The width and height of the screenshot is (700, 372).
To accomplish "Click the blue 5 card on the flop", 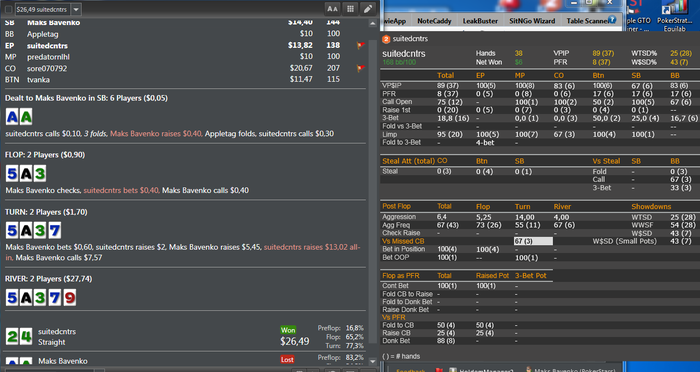I will point(12,174).
